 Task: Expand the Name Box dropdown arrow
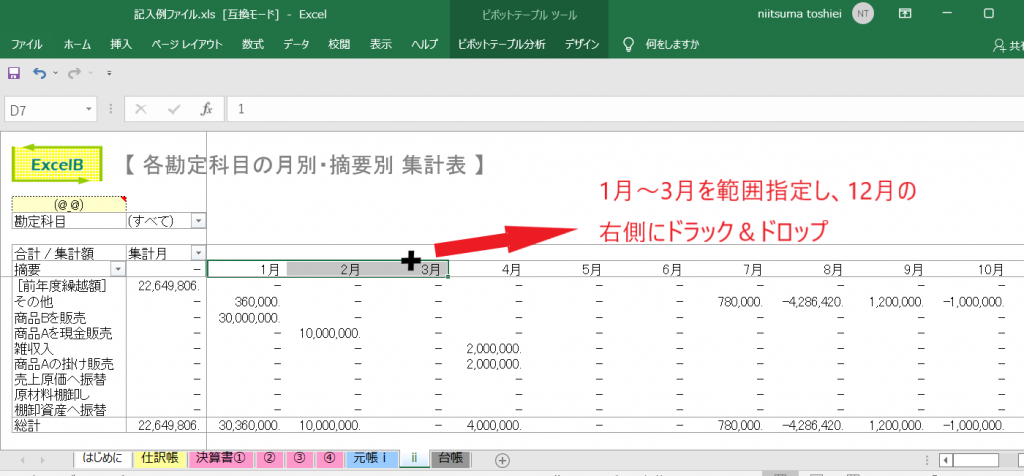click(88, 109)
